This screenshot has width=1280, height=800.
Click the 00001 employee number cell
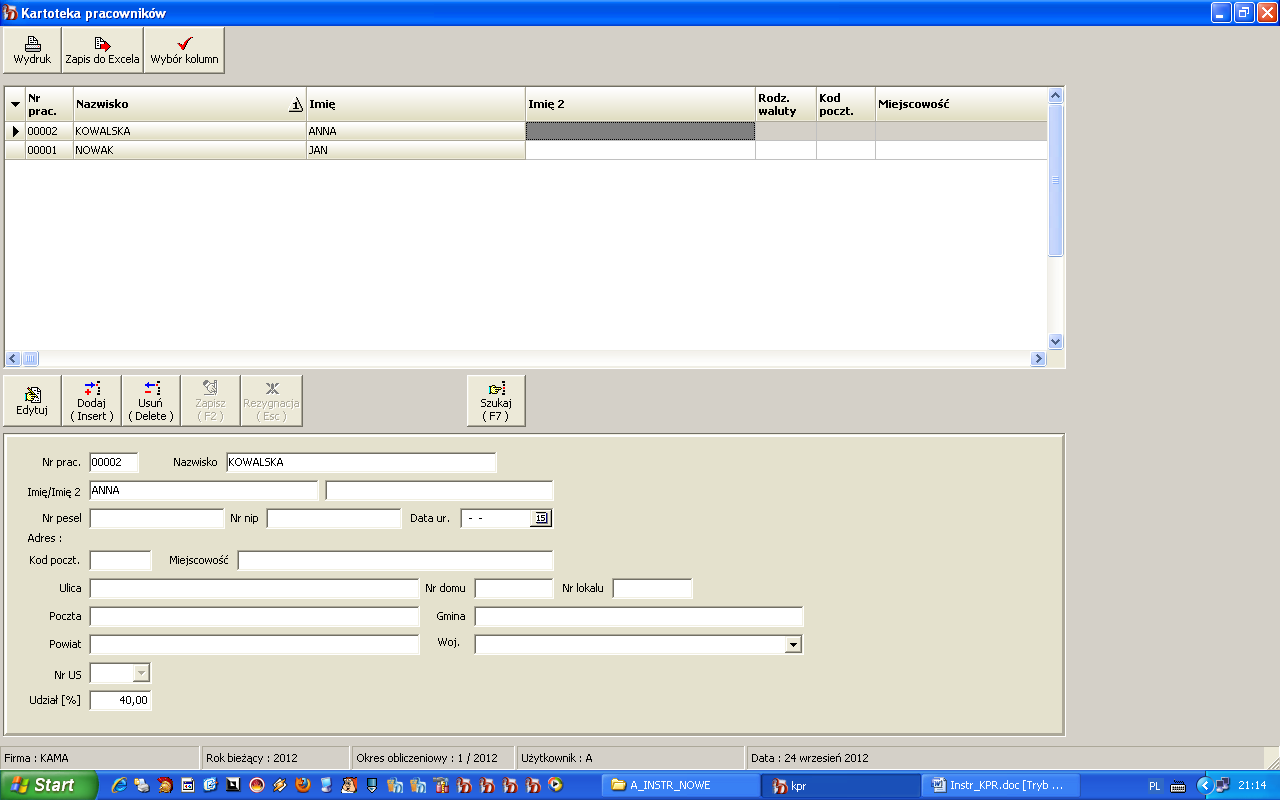[x=50, y=150]
